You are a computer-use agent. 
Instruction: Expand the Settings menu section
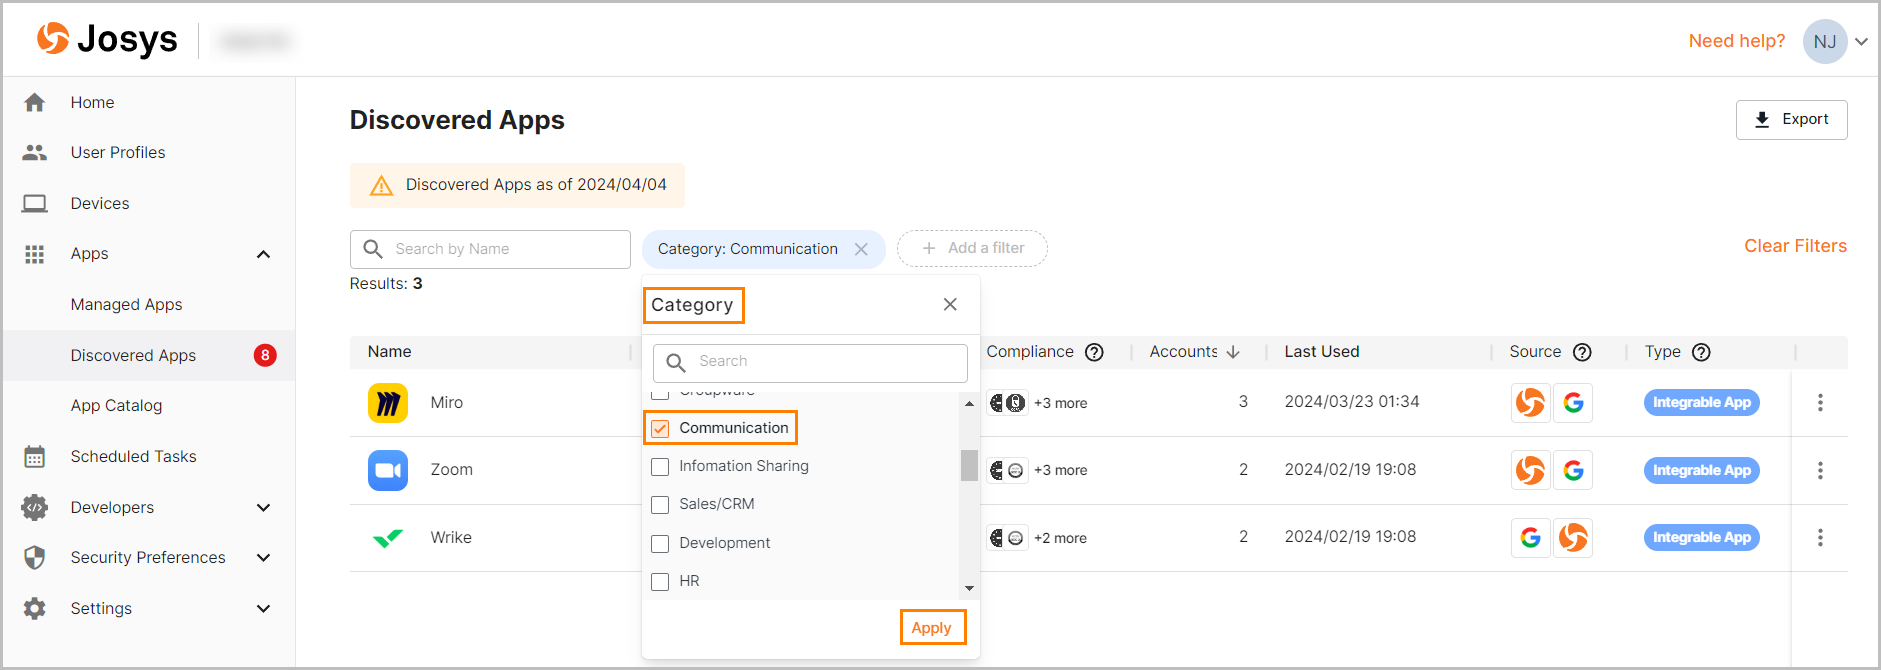tap(264, 608)
